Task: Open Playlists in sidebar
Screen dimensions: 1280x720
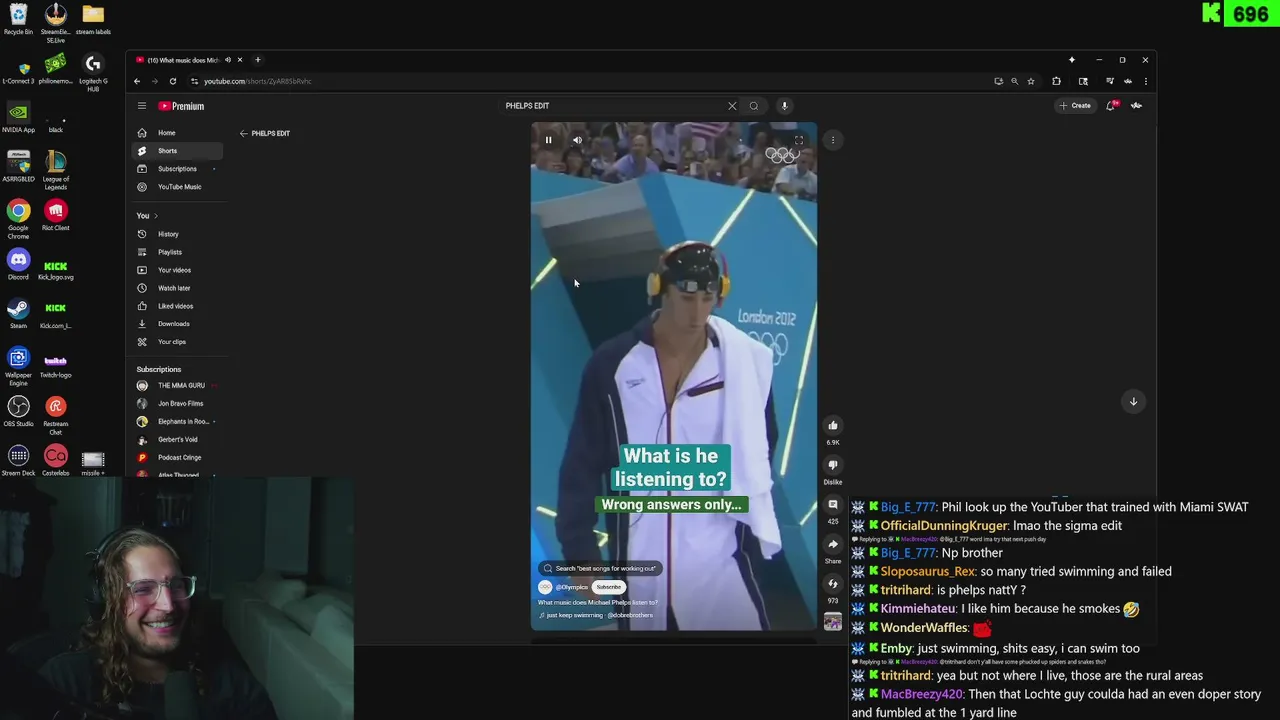Action: (177, 252)
